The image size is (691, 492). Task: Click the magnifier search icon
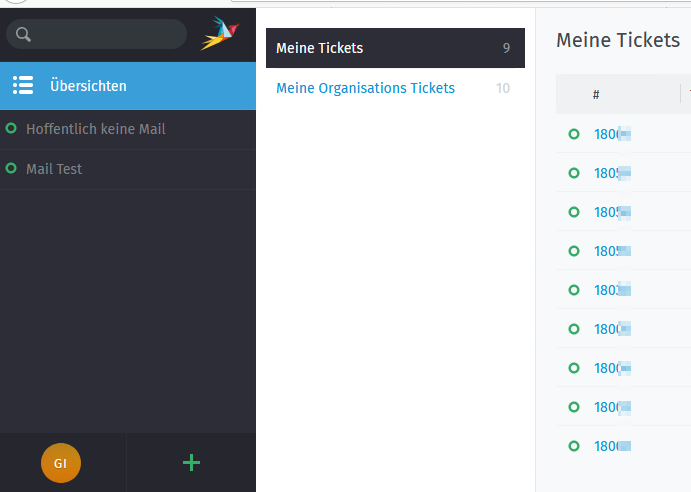tap(23, 34)
